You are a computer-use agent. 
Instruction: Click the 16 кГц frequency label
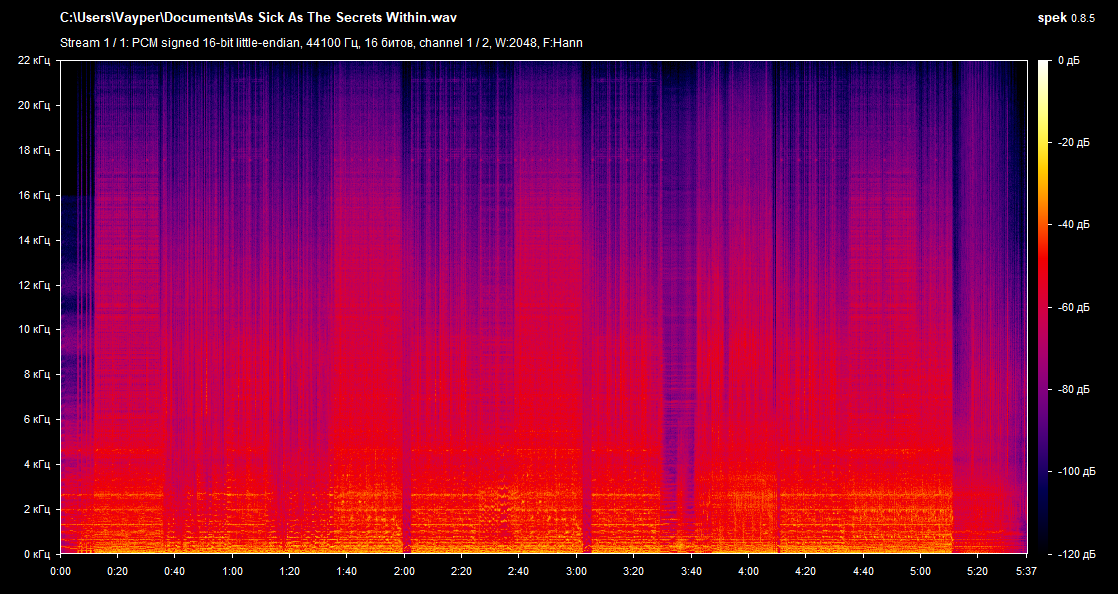pos(34,195)
